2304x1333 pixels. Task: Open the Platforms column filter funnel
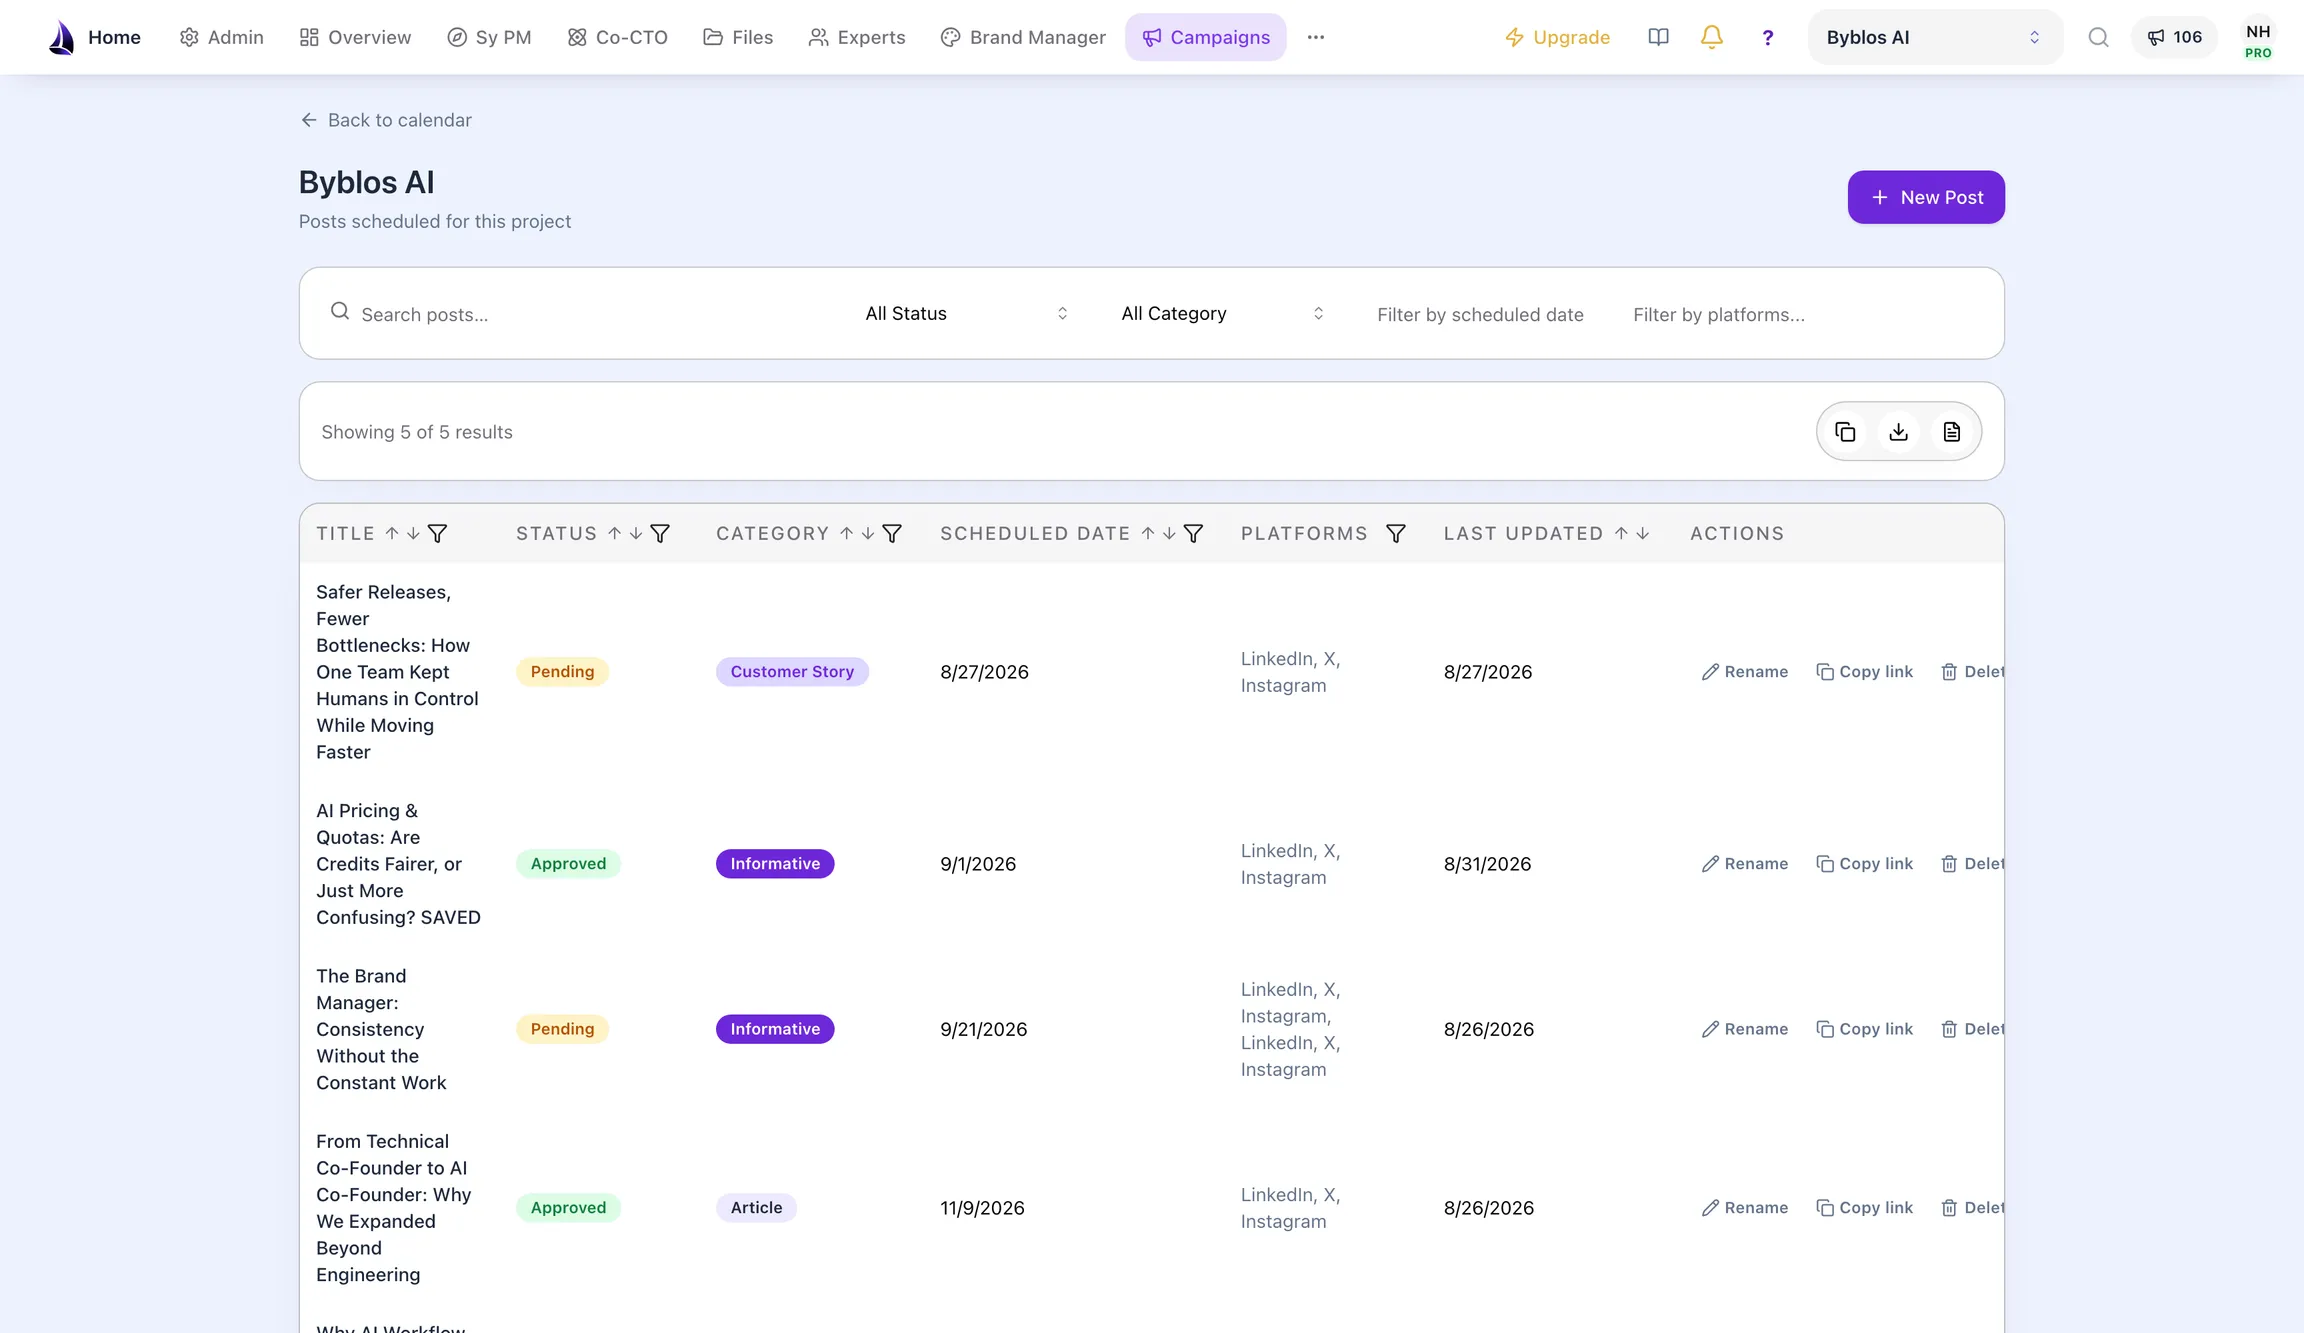tap(1396, 534)
